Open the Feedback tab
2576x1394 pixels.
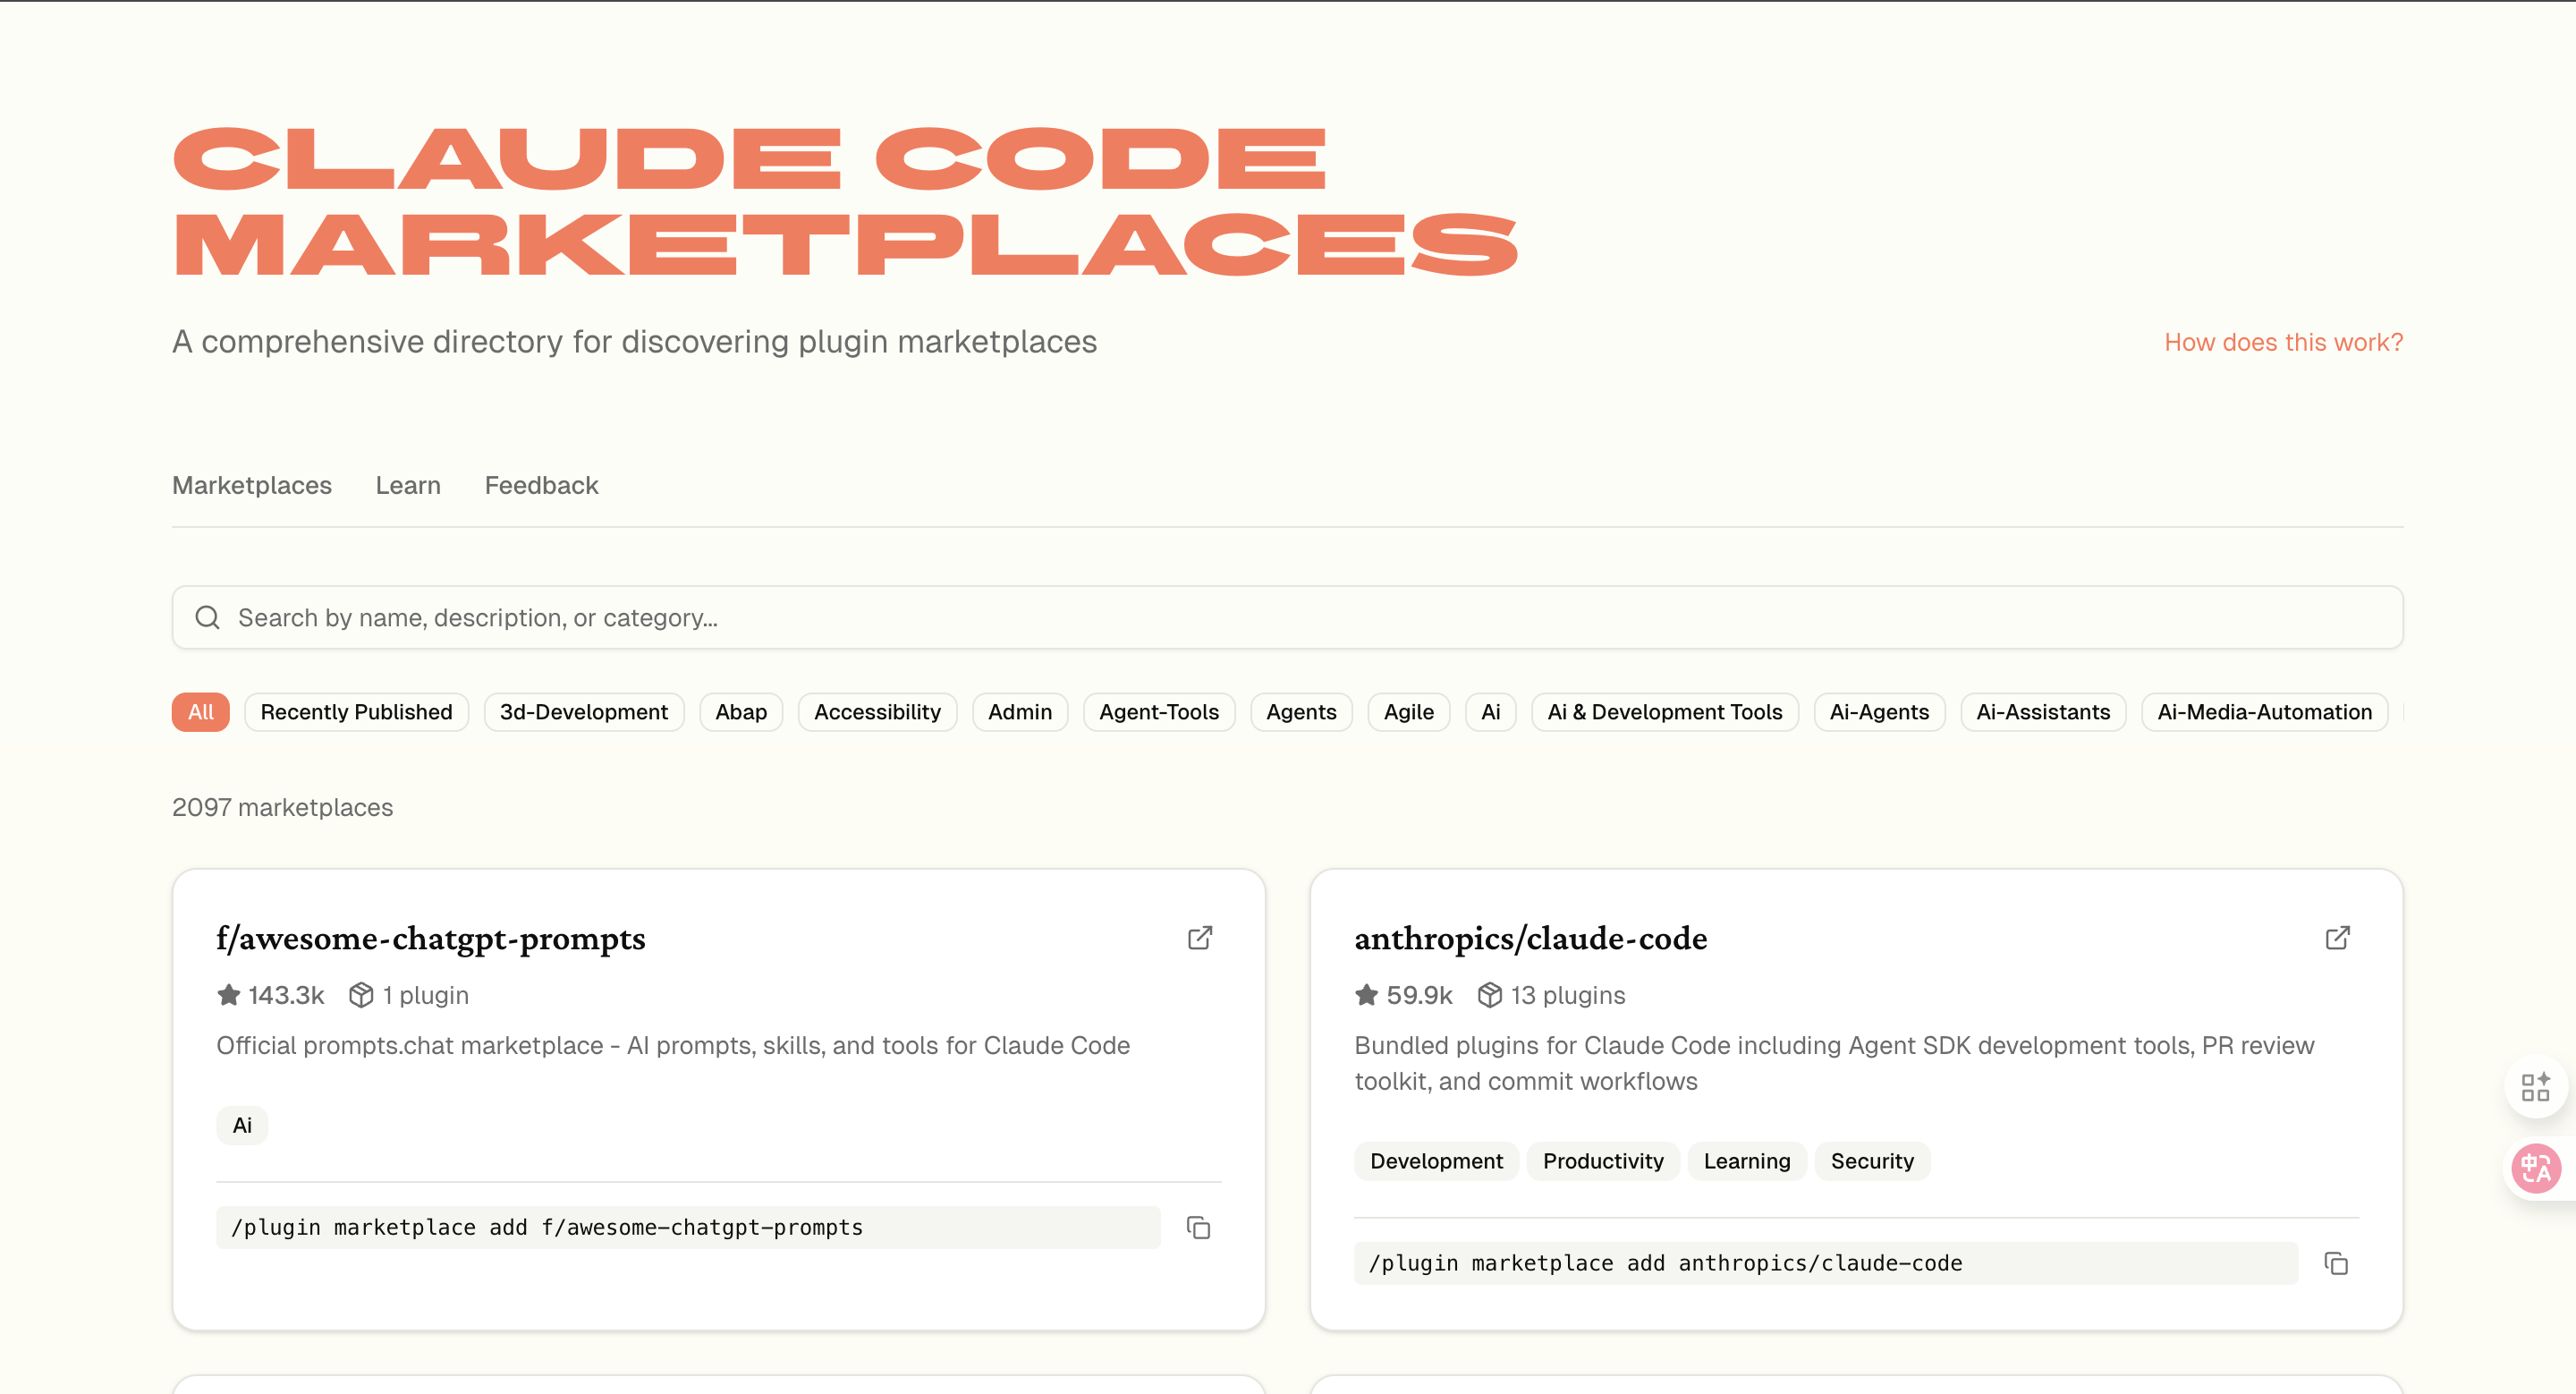[541, 485]
